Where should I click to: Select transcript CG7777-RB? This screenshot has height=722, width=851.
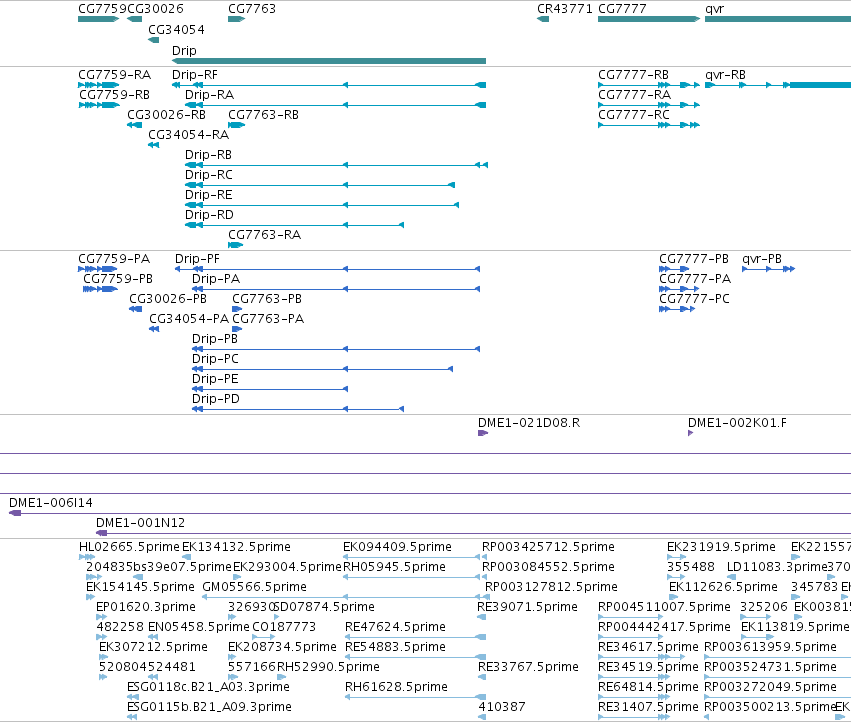633,74
